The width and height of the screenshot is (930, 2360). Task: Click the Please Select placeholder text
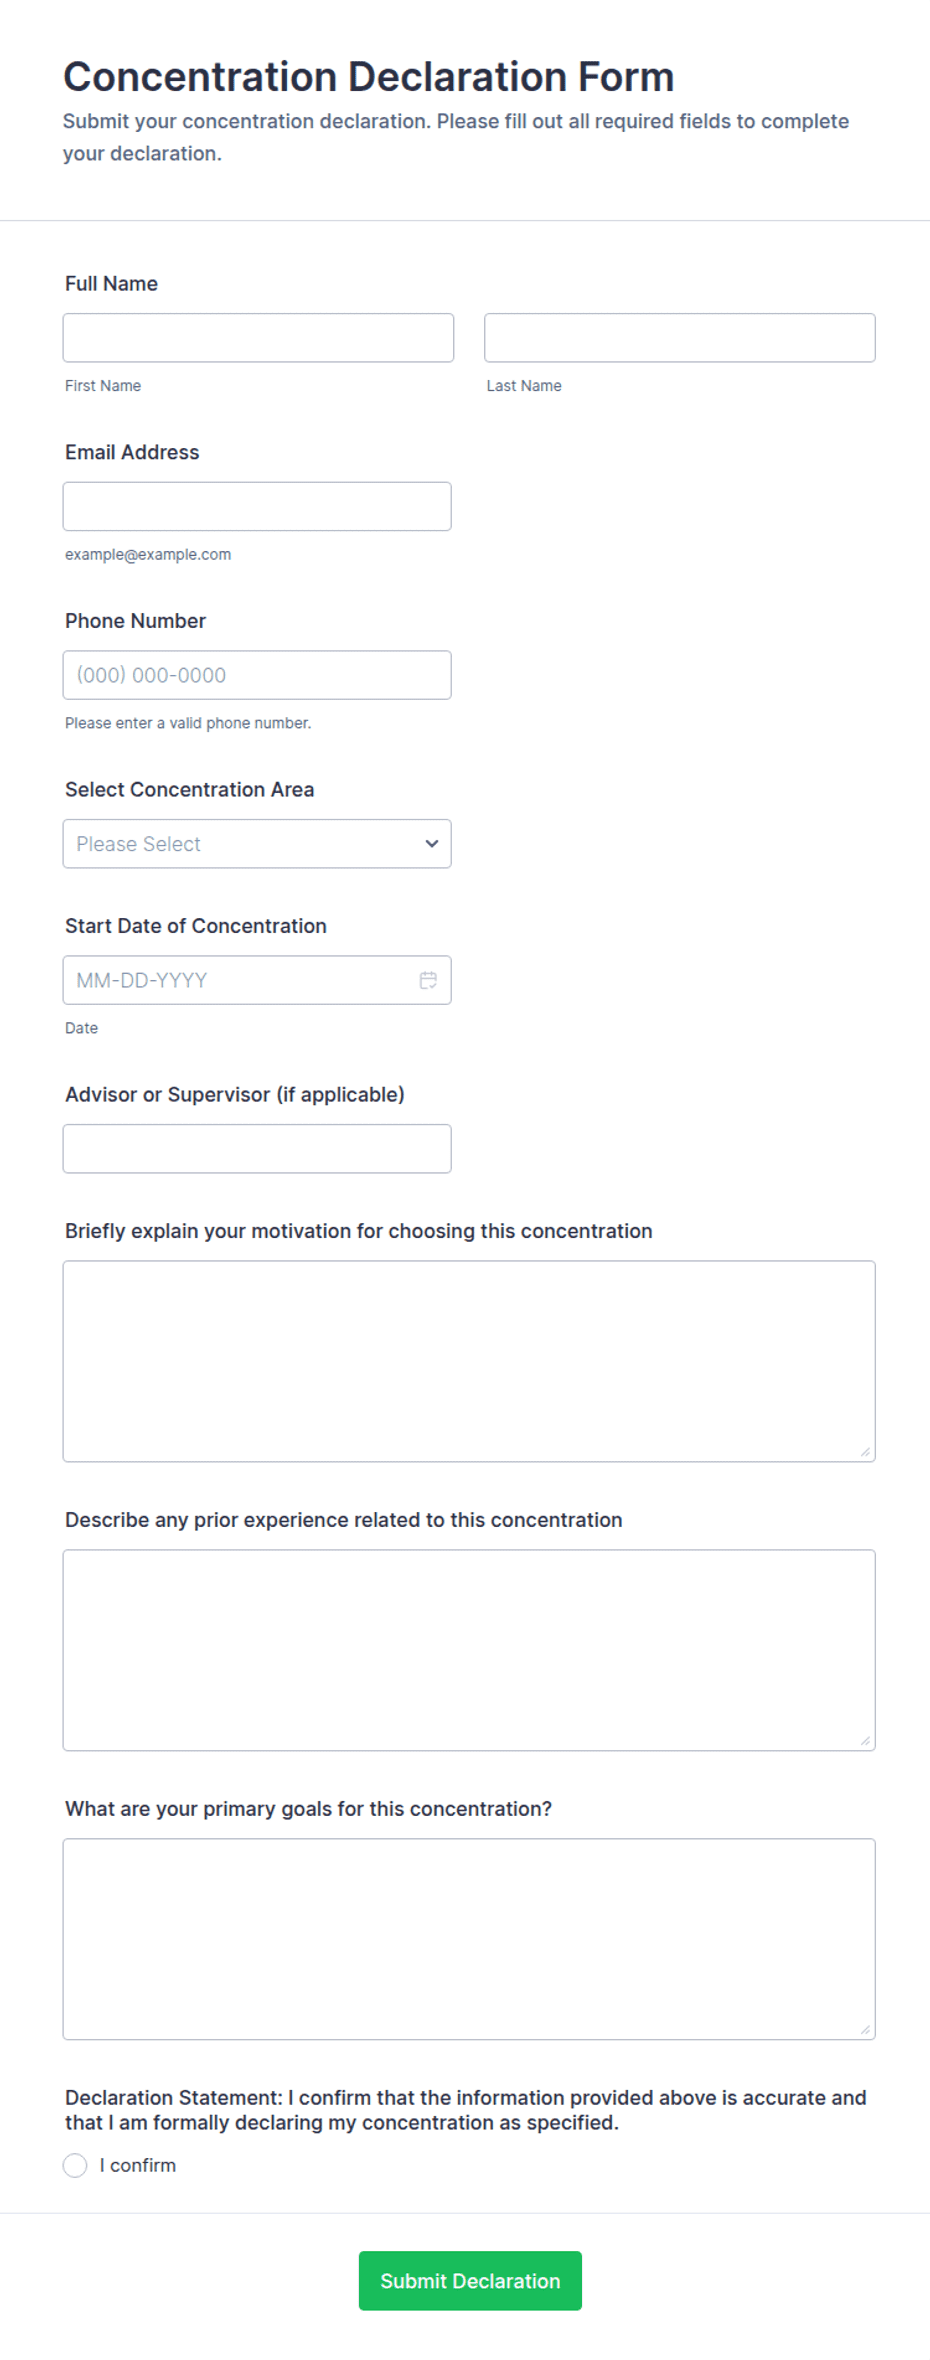[139, 844]
